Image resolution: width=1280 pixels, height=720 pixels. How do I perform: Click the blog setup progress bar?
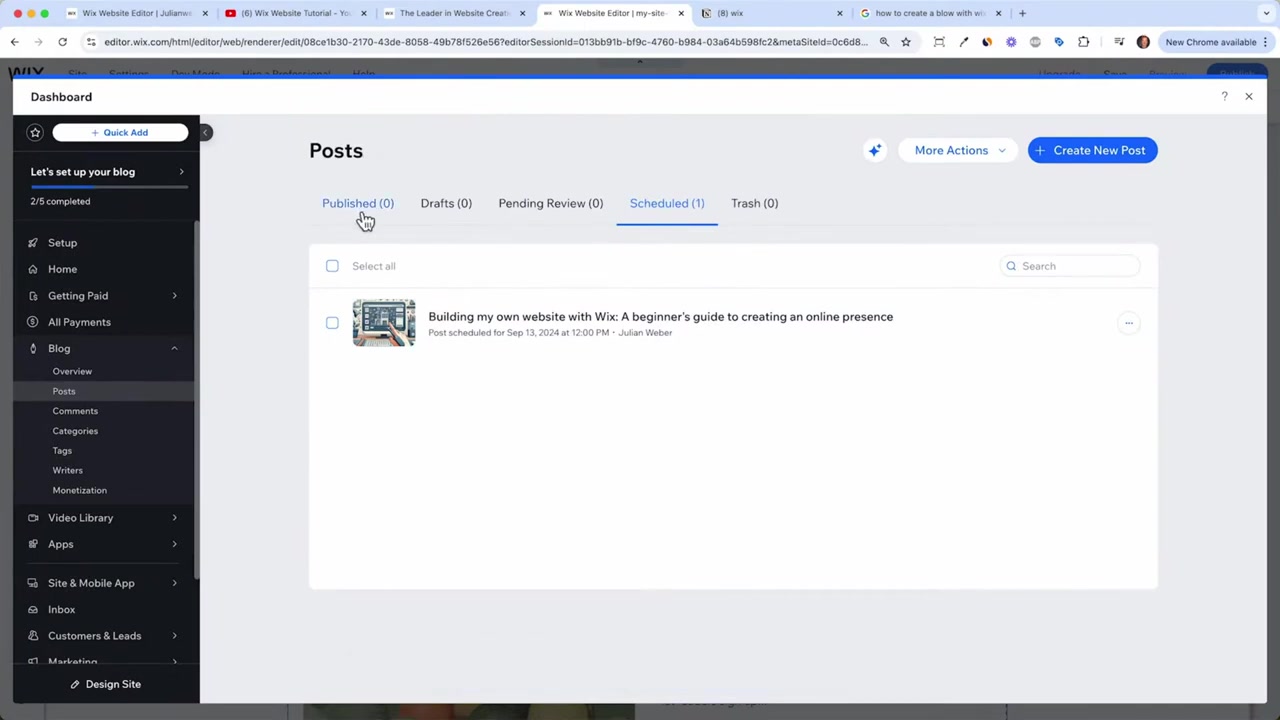107,187
